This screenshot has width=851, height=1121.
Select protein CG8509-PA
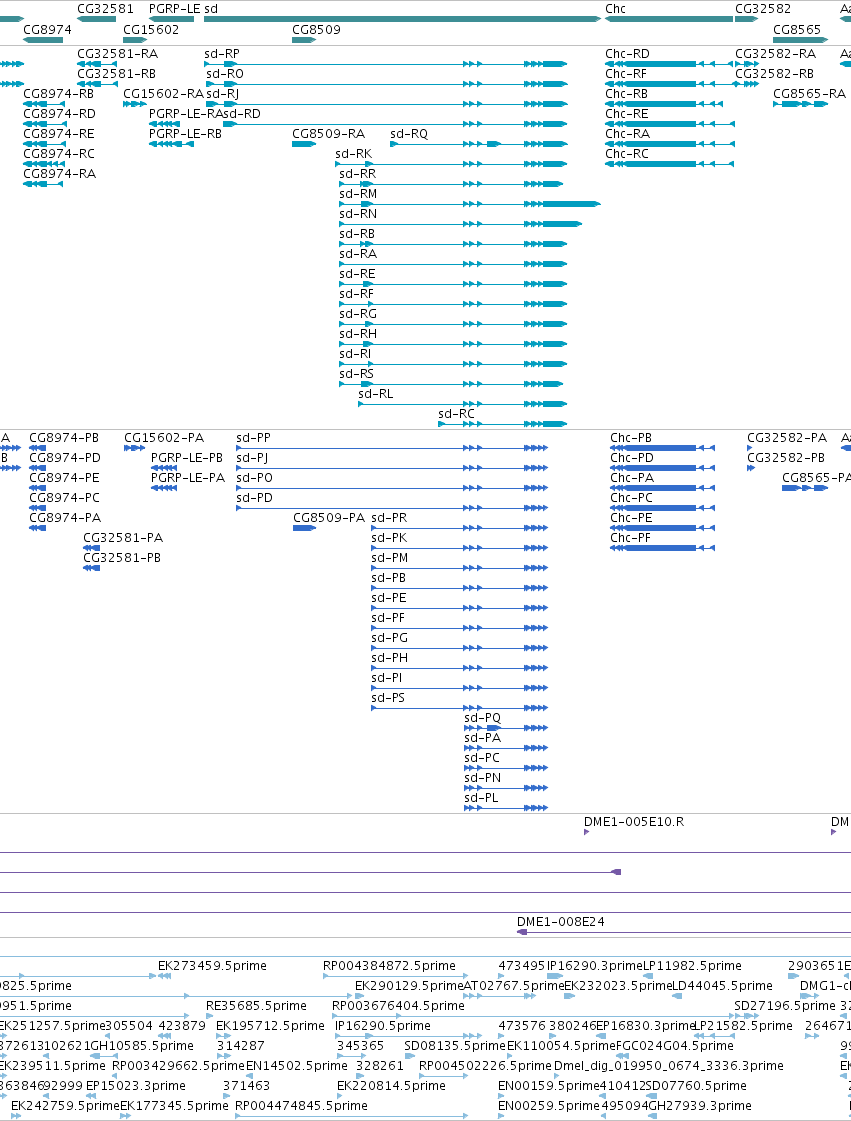point(305,528)
